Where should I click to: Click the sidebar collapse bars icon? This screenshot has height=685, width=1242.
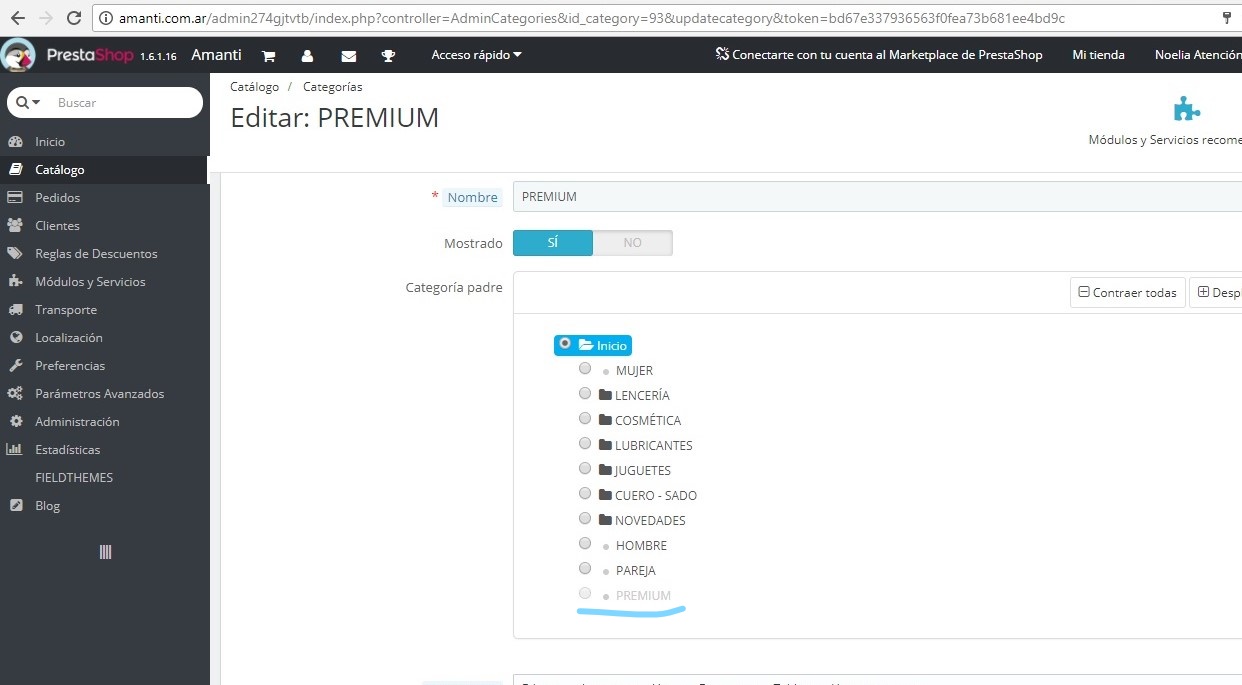[105, 551]
